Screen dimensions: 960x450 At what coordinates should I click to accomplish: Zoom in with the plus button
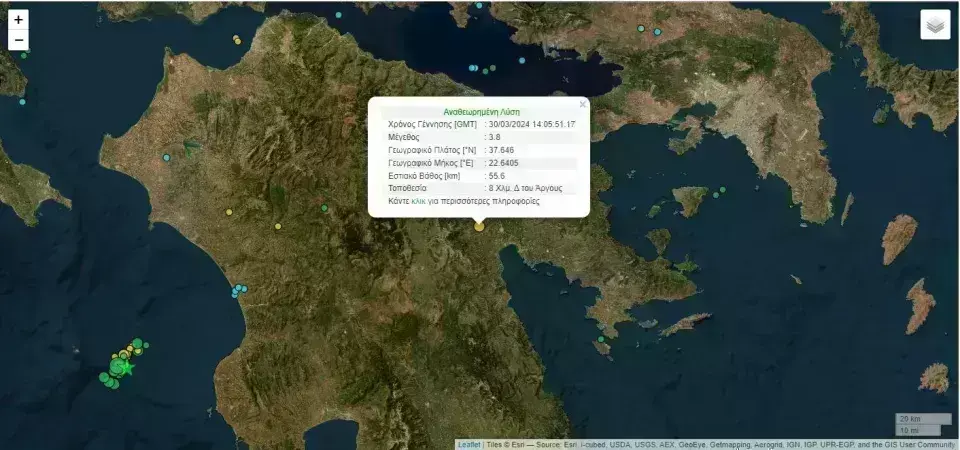[18, 20]
